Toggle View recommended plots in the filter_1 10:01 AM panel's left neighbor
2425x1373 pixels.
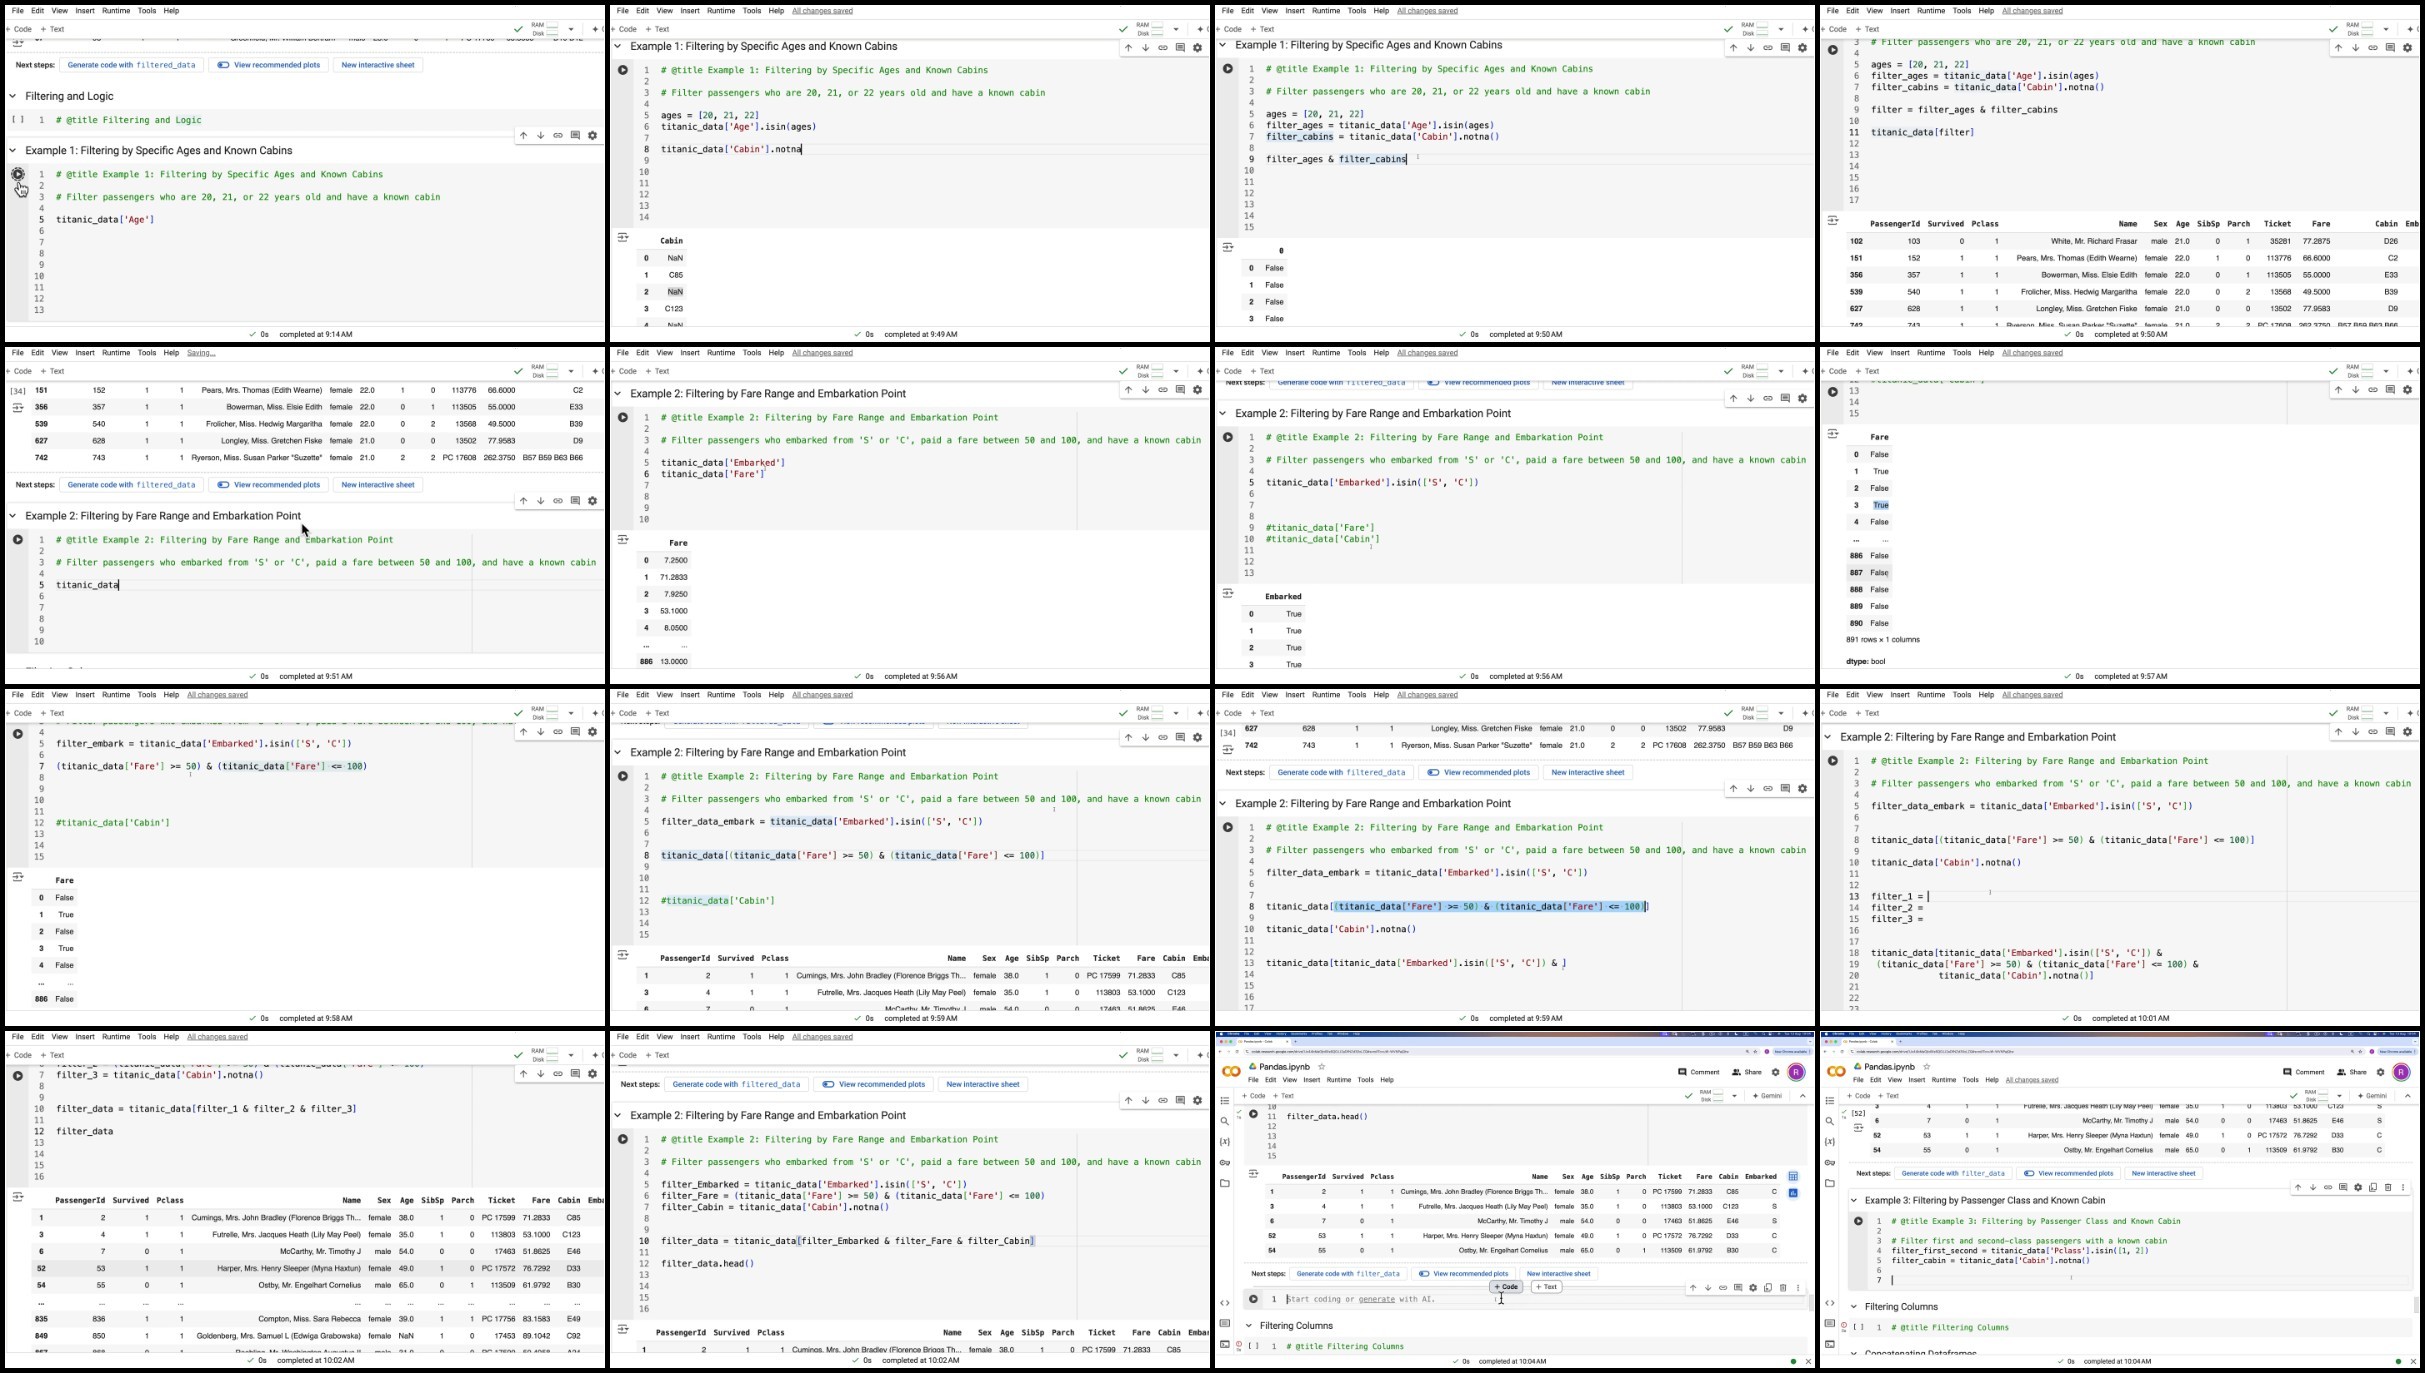pos(1478,772)
